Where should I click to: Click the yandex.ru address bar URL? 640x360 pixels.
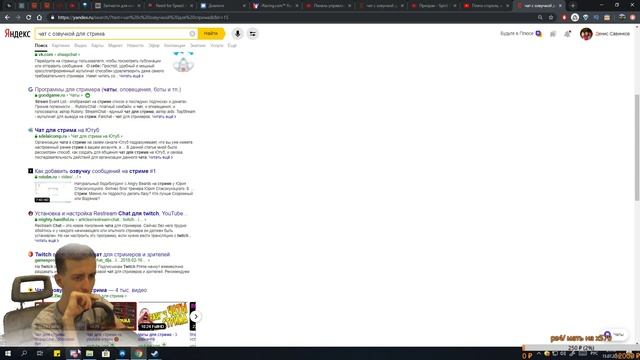tap(143, 18)
